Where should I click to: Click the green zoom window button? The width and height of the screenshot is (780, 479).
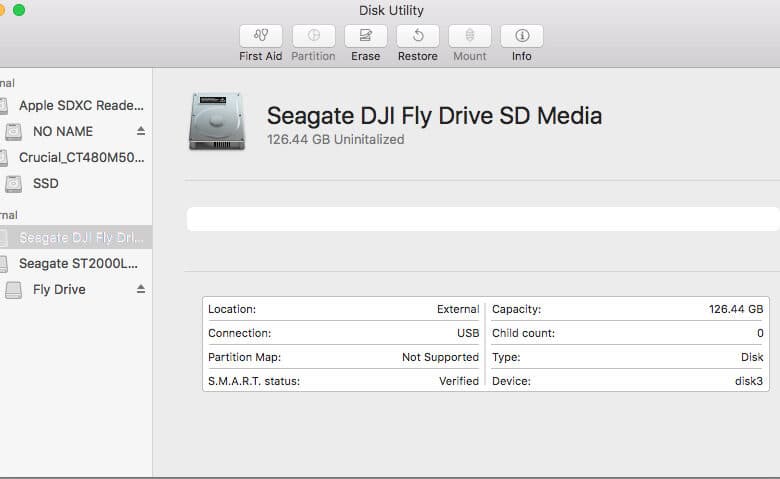(19, 10)
